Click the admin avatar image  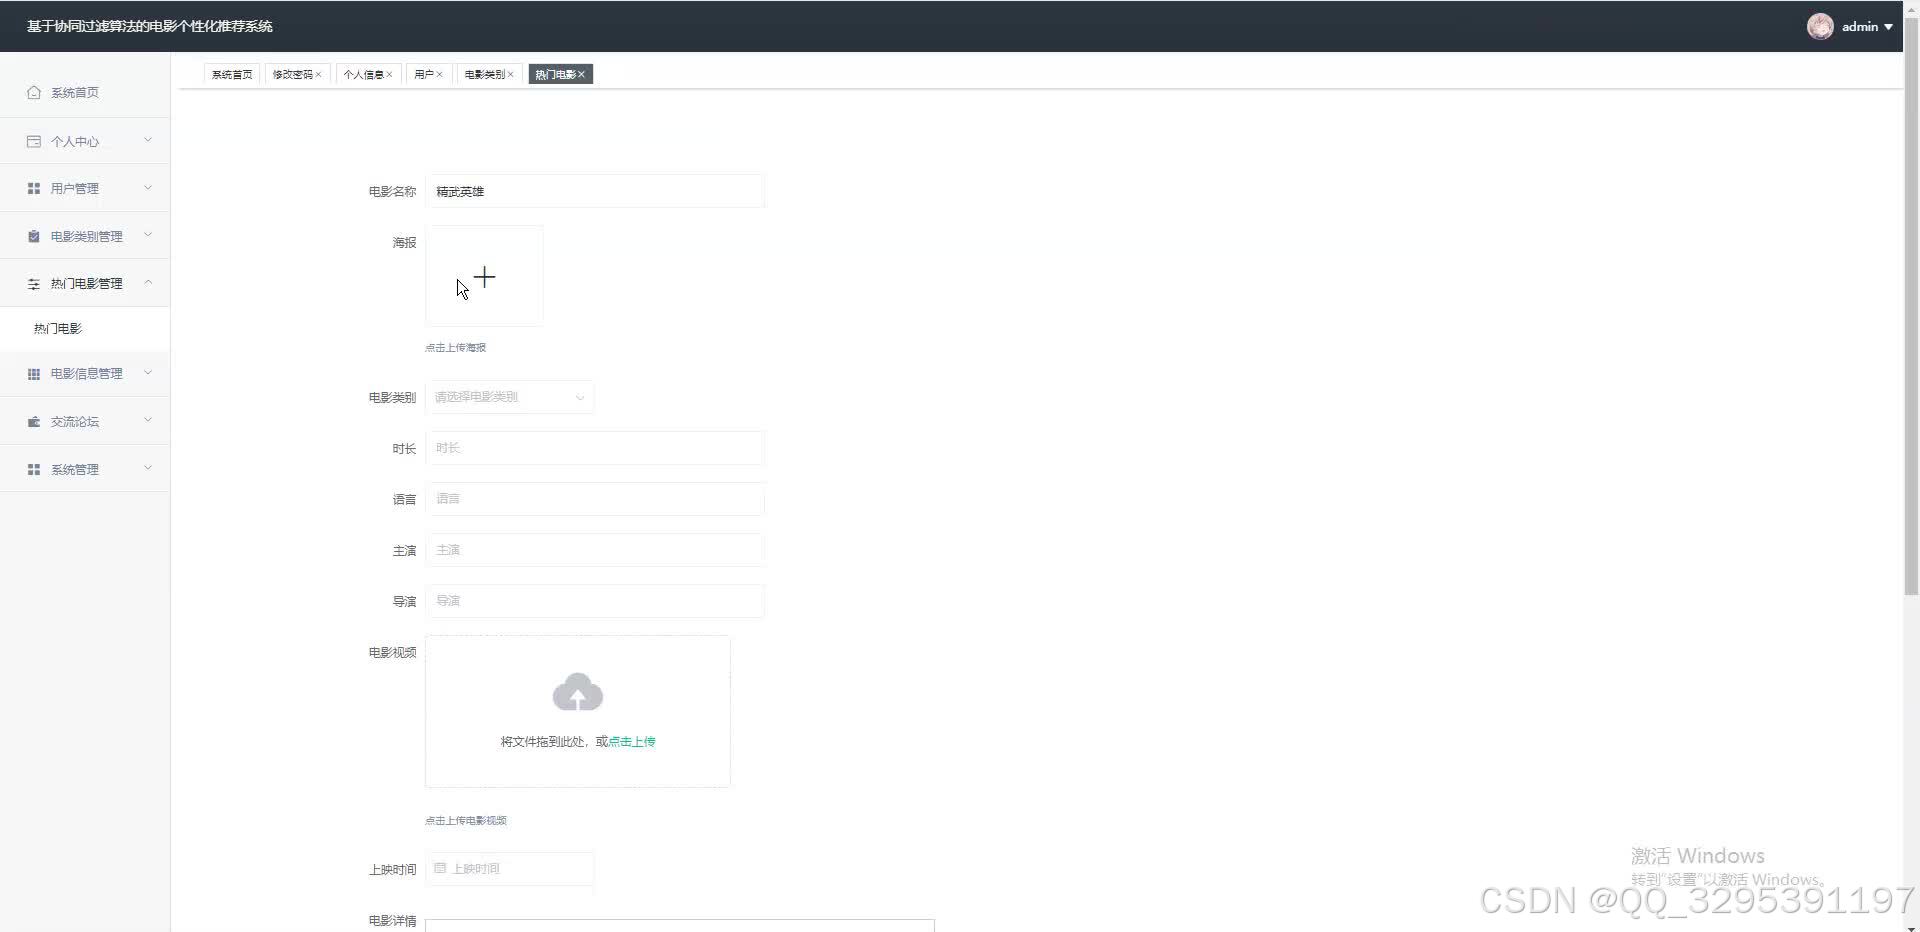click(1820, 26)
